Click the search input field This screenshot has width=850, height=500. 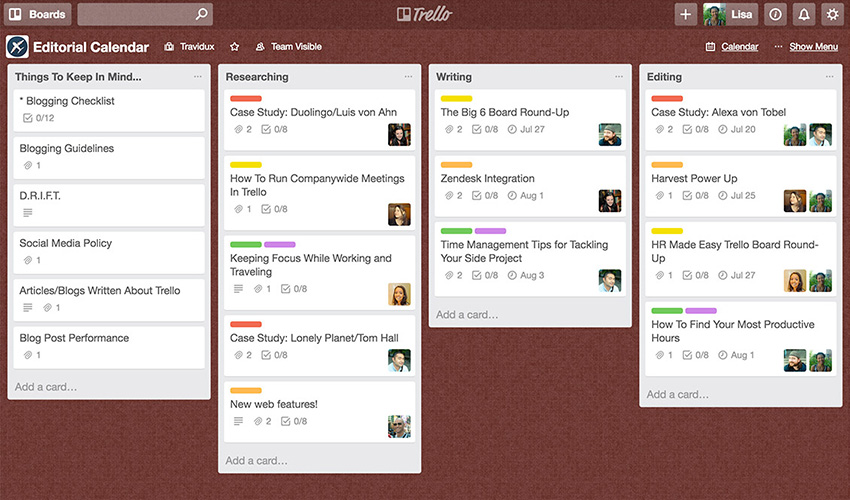pyautogui.click(x=145, y=14)
